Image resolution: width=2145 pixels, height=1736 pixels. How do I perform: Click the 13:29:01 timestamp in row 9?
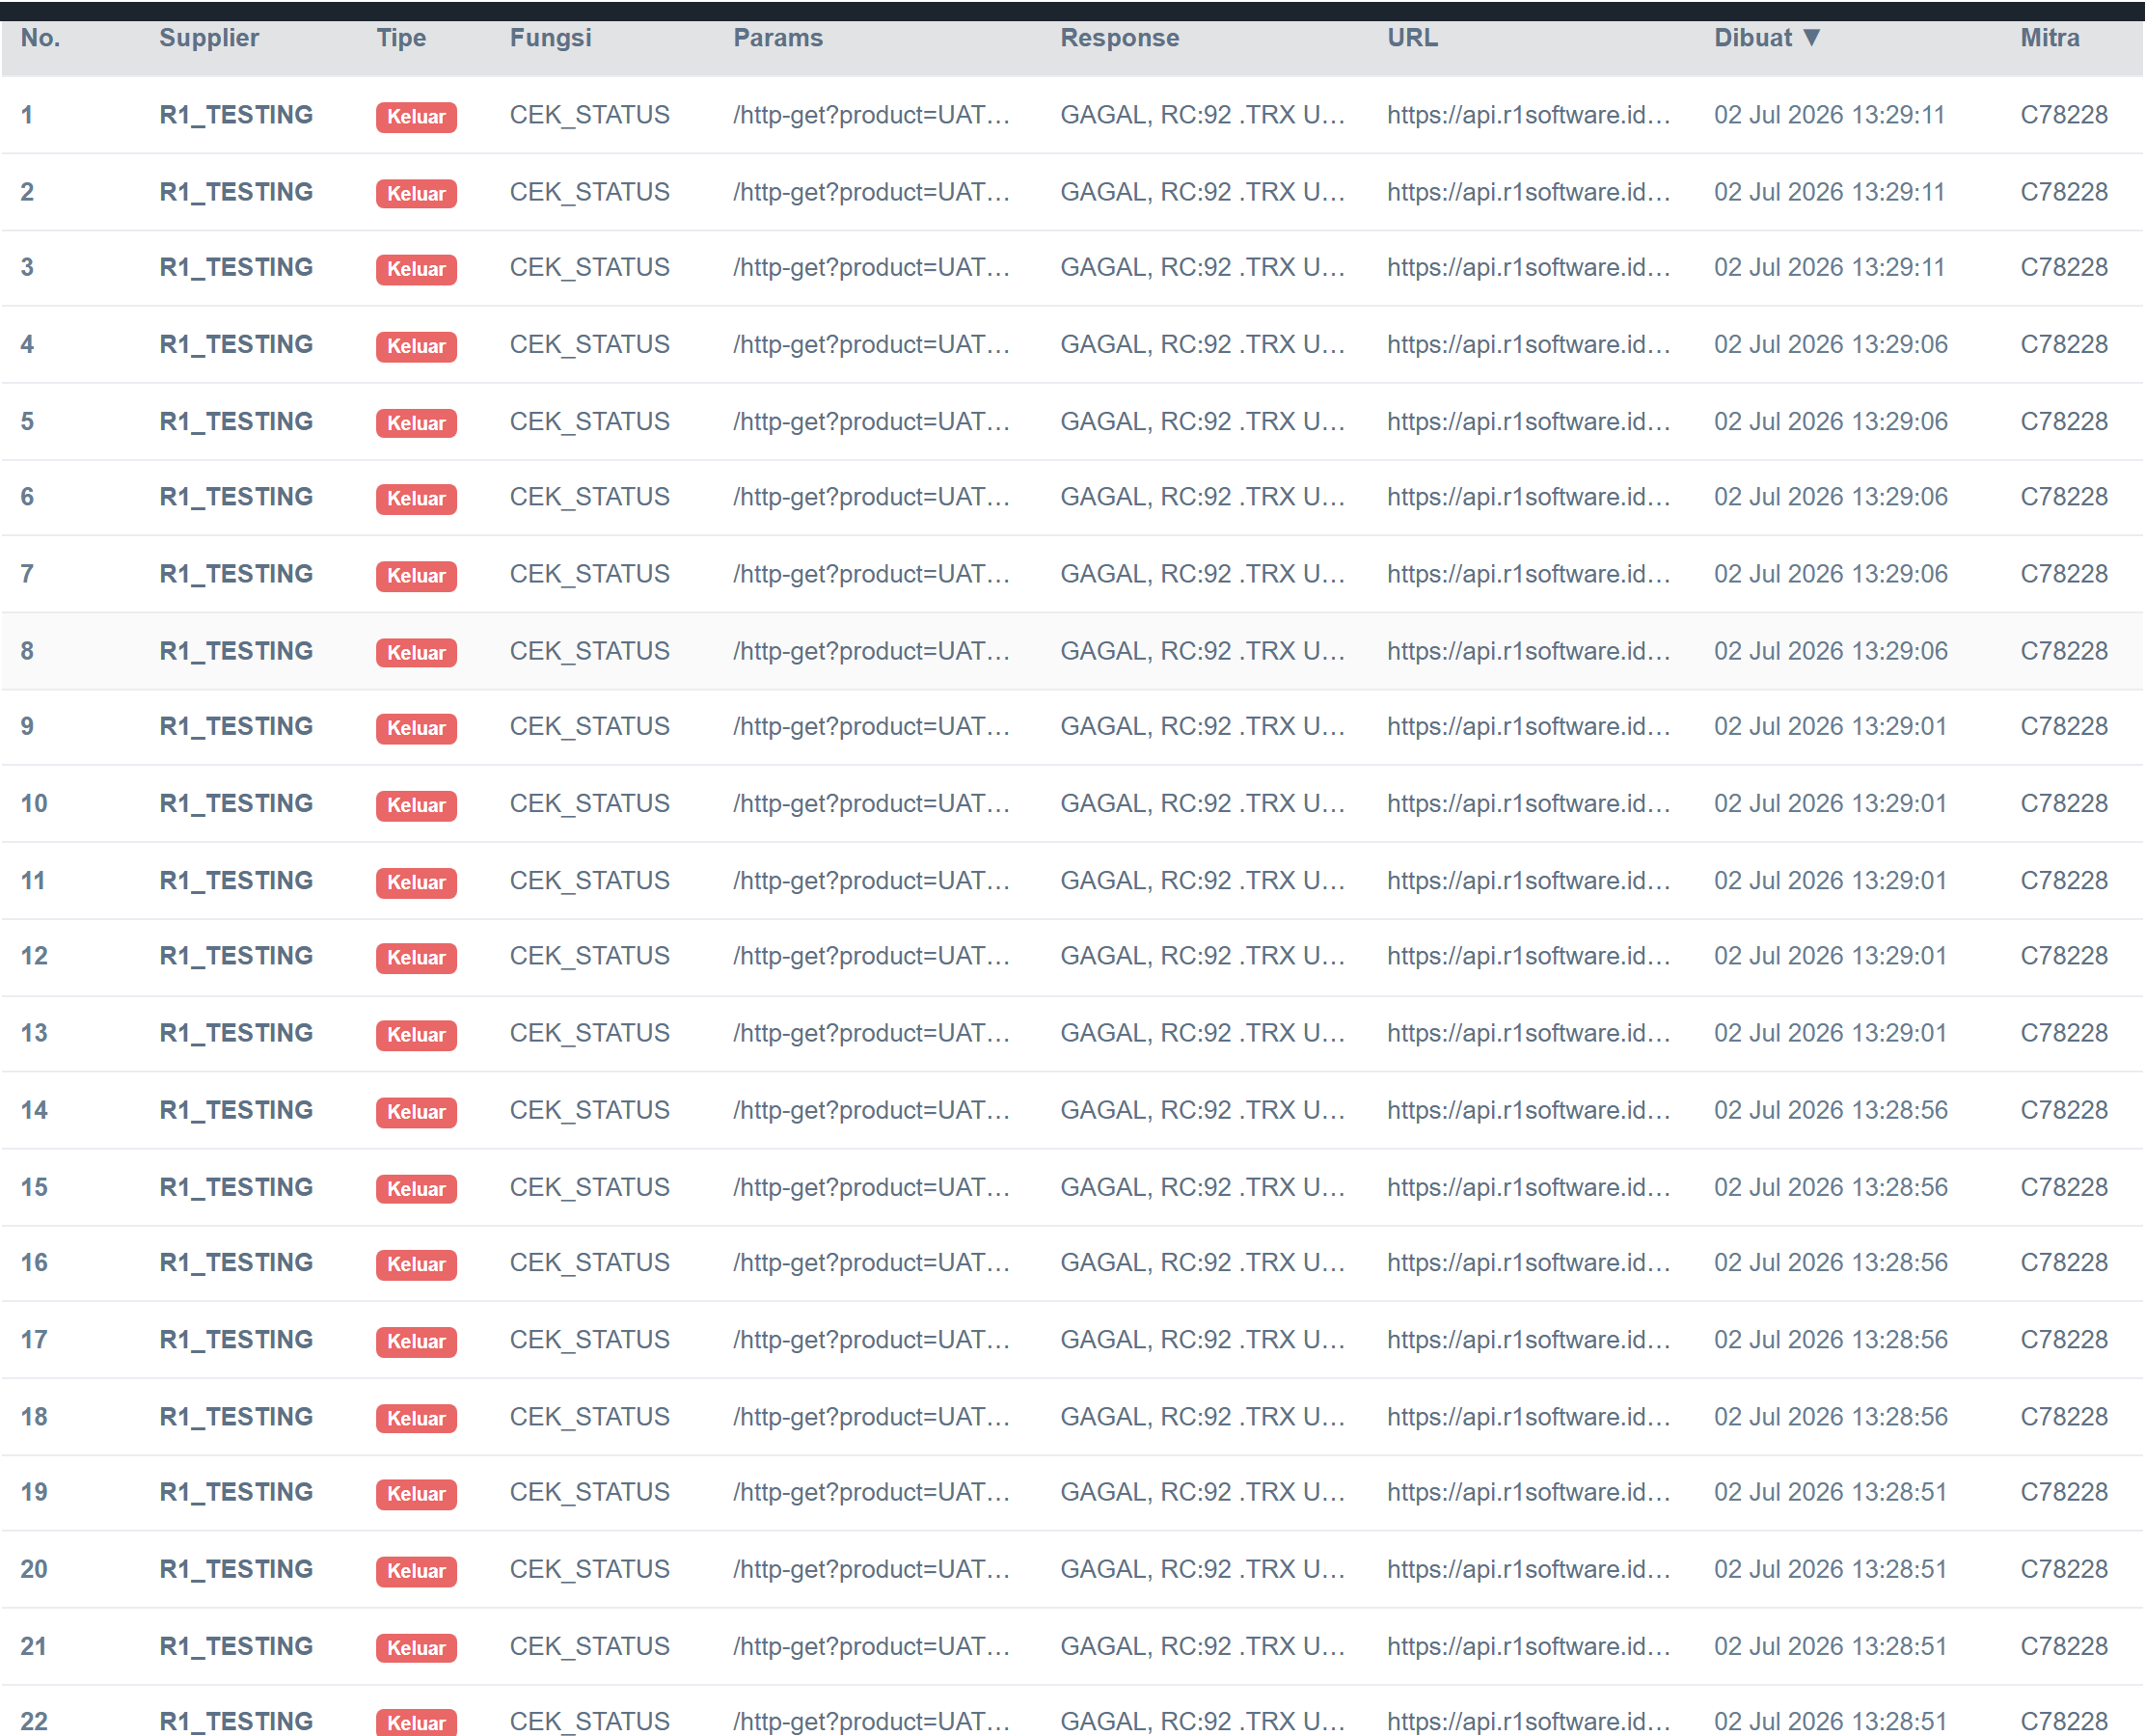[1829, 727]
